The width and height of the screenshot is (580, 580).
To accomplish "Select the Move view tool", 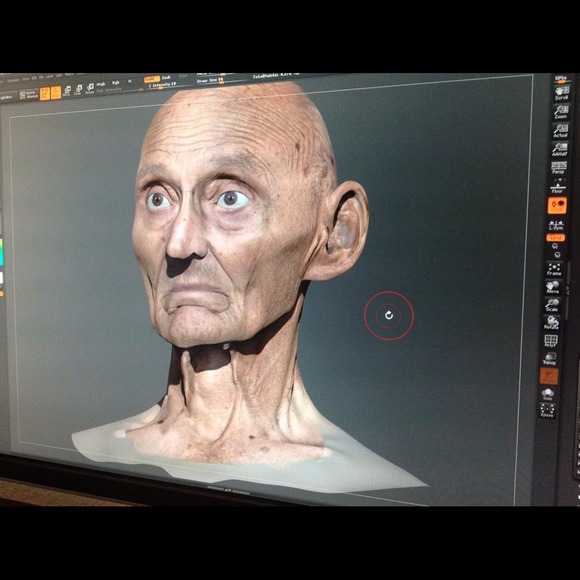I will point(553,287).
